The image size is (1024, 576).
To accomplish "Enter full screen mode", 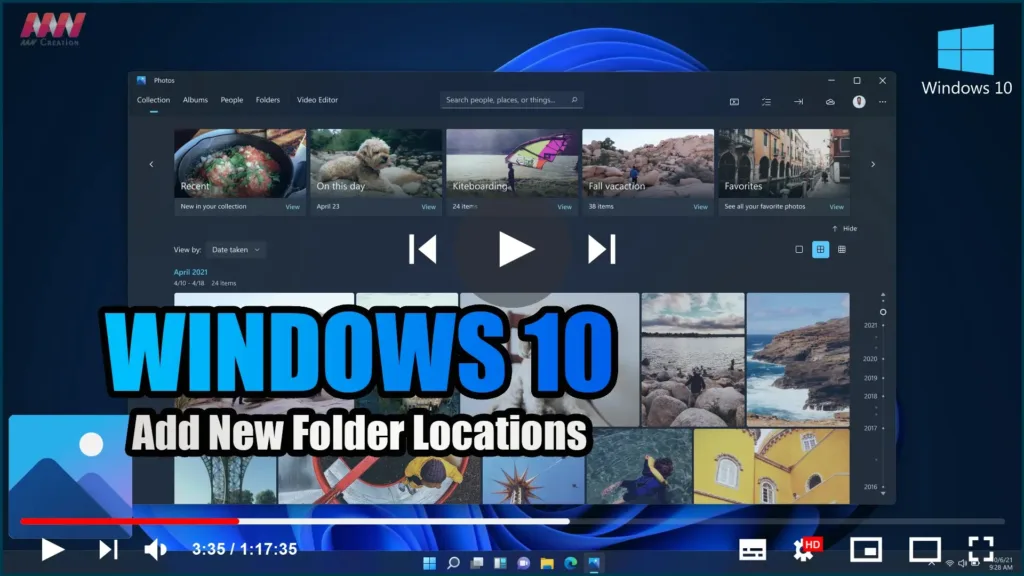I will pyautogui.click(x=981, y=549).
